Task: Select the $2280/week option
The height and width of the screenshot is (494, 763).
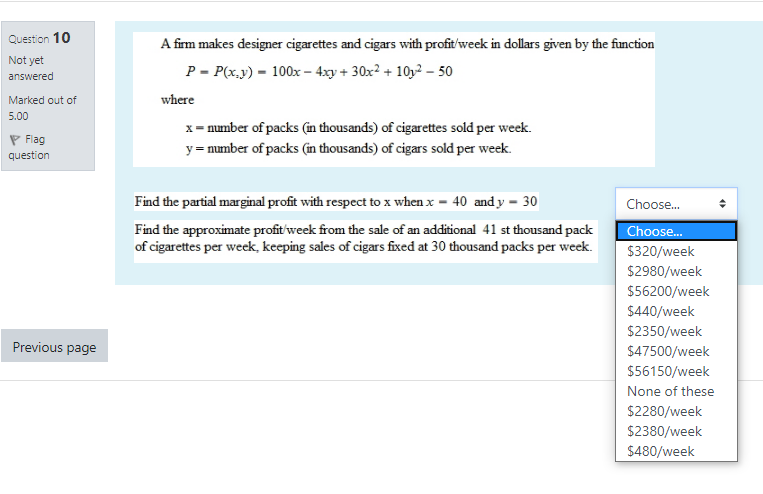Action: pos(676,411)
